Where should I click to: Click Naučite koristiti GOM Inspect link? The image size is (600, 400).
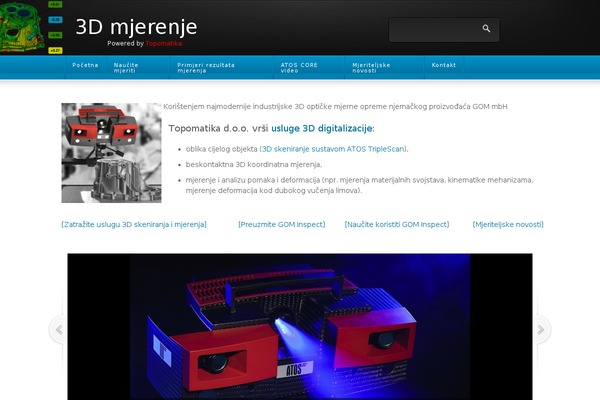[396, 224]
